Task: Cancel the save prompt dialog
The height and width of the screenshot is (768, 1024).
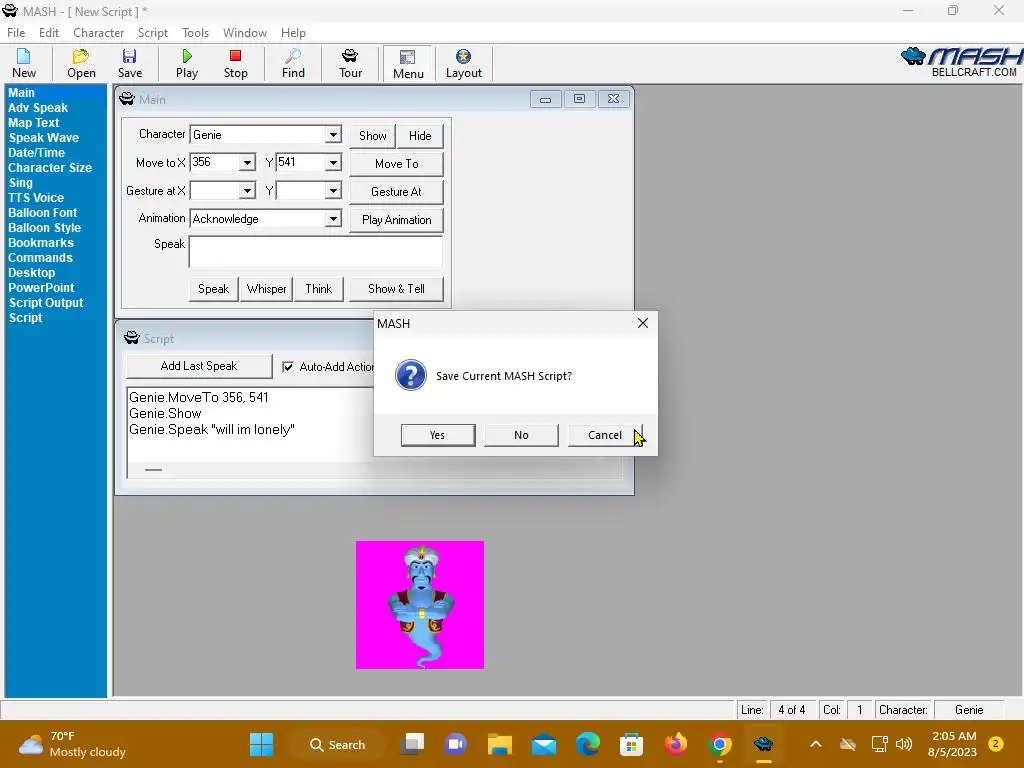Action: pos(605,435)
